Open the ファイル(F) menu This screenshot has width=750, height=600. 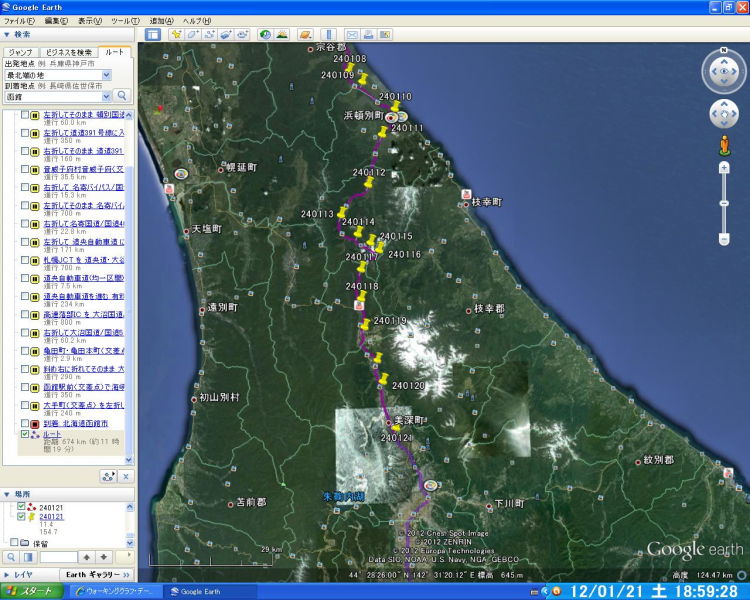pyautogui.click(x=19, y=21)
